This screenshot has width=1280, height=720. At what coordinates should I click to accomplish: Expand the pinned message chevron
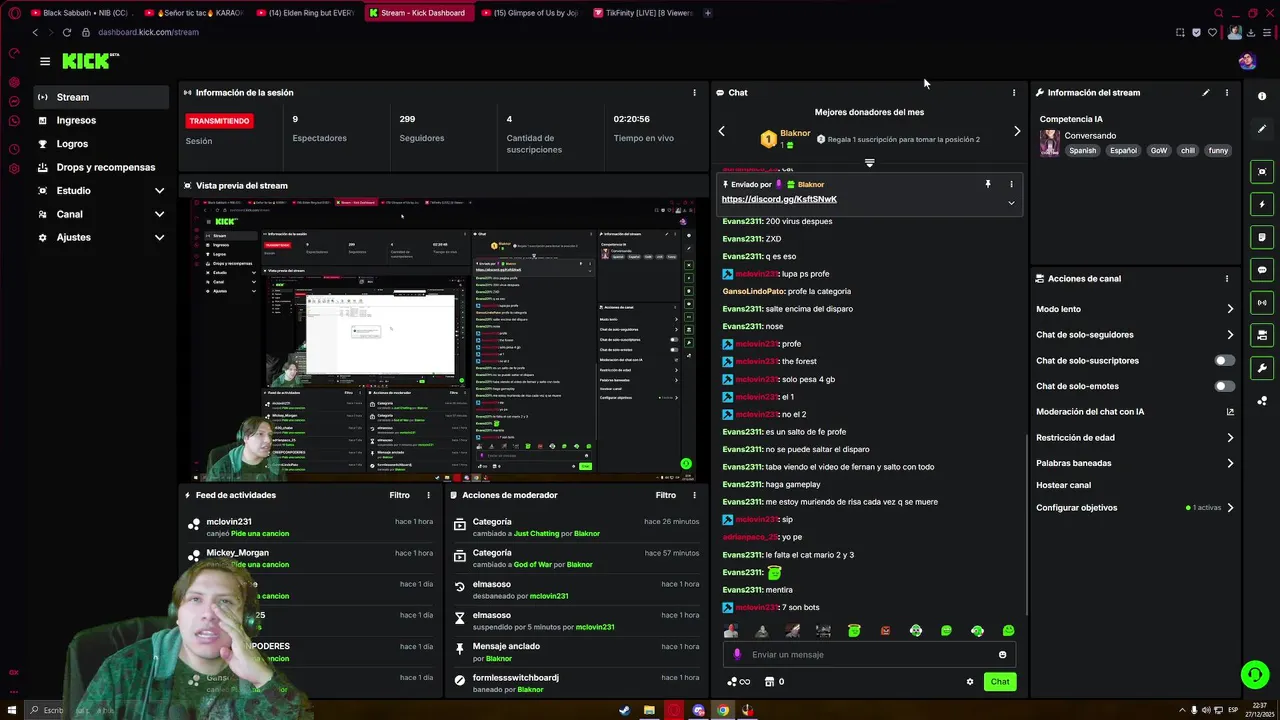click(1011, 203)
